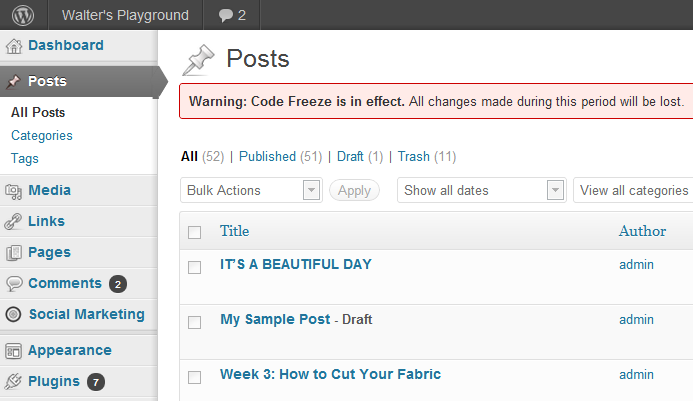The image size is (693, 401).
Task: Click the Social Marketing target icon
Action: (x=14, y=314)
